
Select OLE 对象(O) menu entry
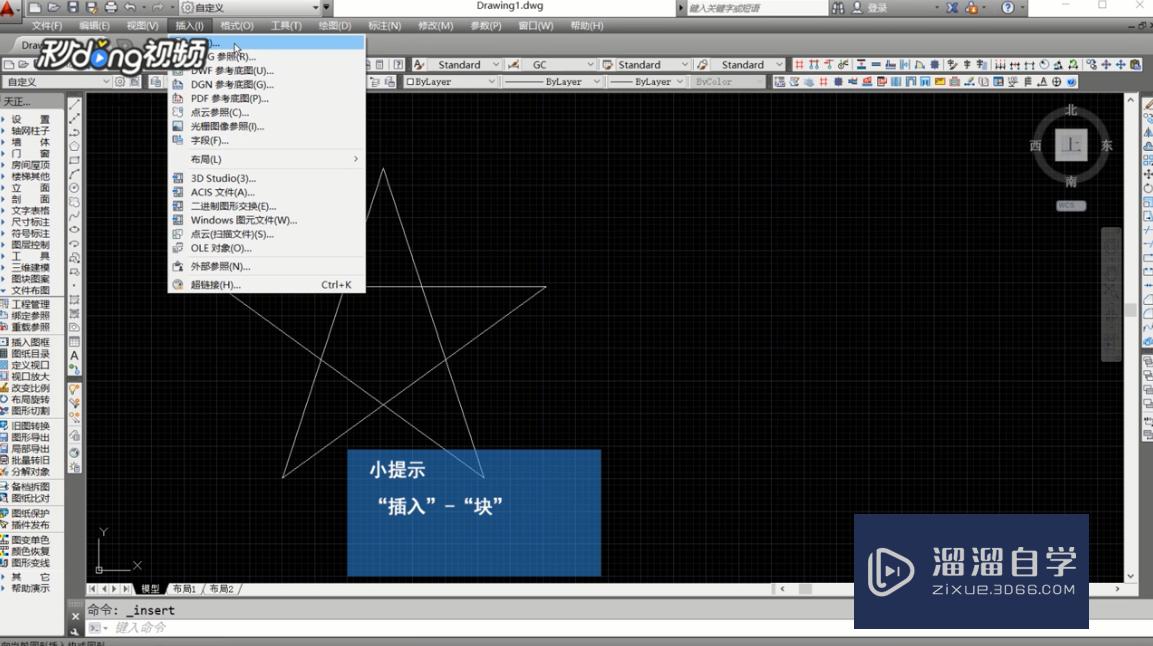[x=266, y=248]
